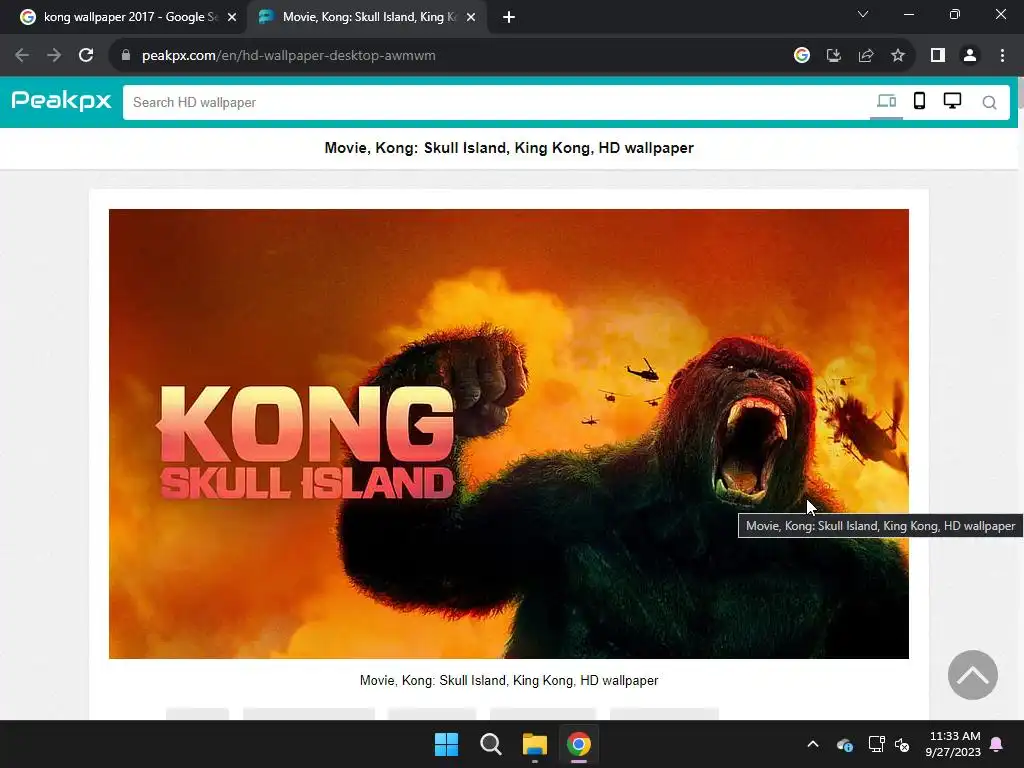Click the network display tray icon
The width and height of the screenshot is (1024, 768).
pyautogui.click(x=876, y=744)
